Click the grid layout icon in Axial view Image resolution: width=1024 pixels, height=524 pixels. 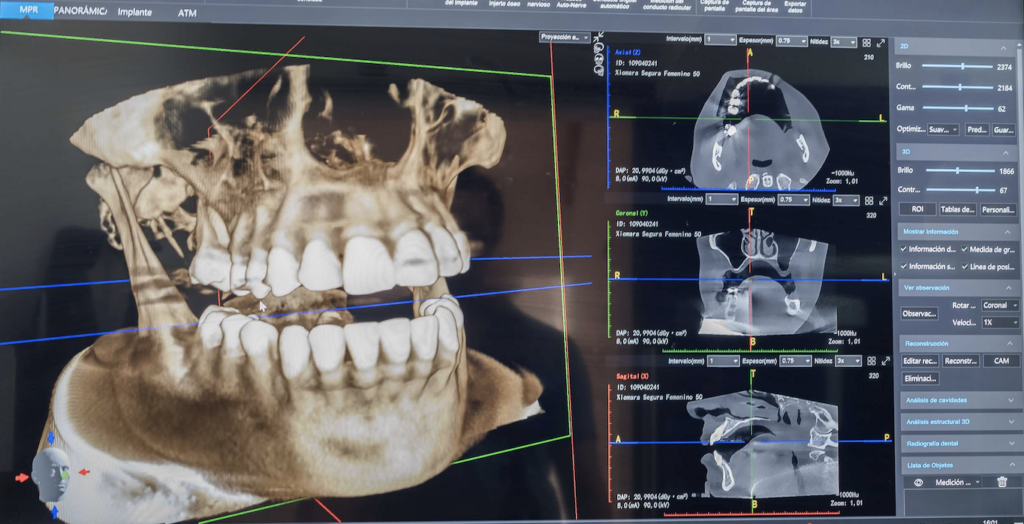pyautogui.click(x=866, y=42)
